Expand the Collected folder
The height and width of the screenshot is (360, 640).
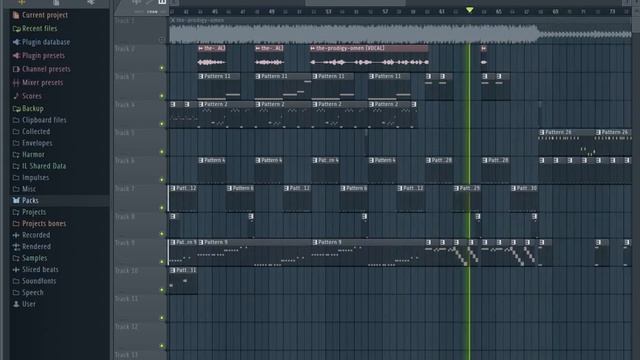coord(16,131)
